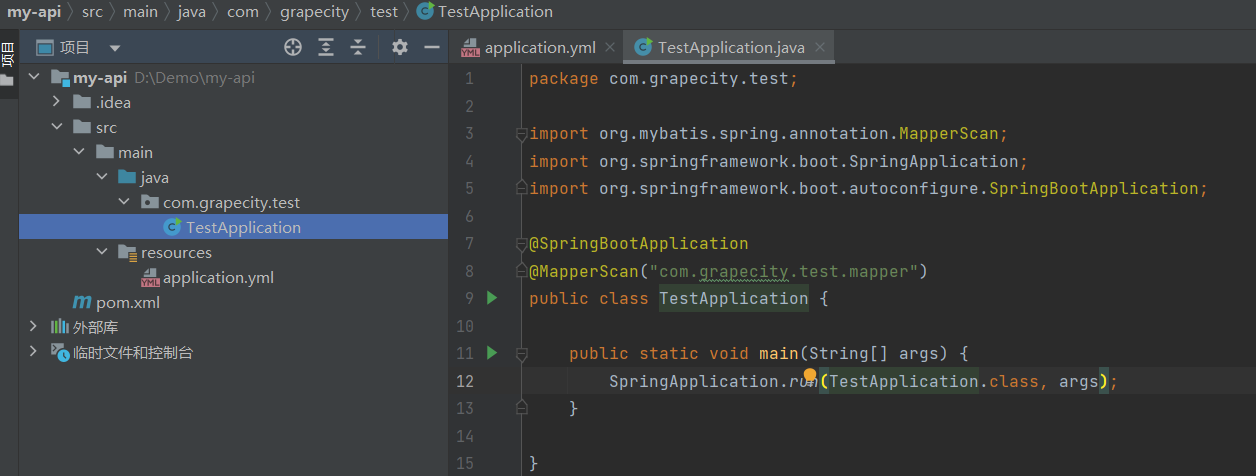Viewport: 1256px width, 476px height.
Task: Click the Expand All icon in project panel
Action: 326,47
